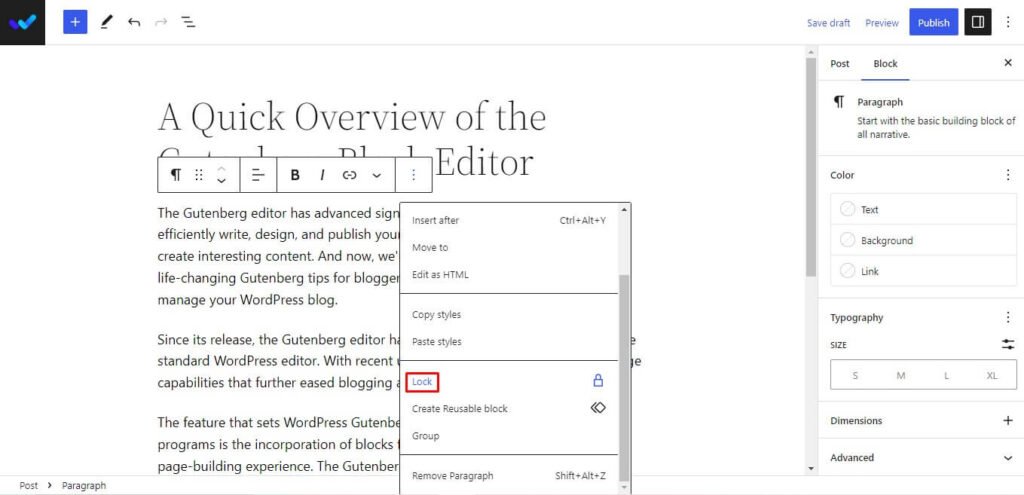The image size is (1024, 495).
Task: Select Copy styles
Action: point(509,315)
